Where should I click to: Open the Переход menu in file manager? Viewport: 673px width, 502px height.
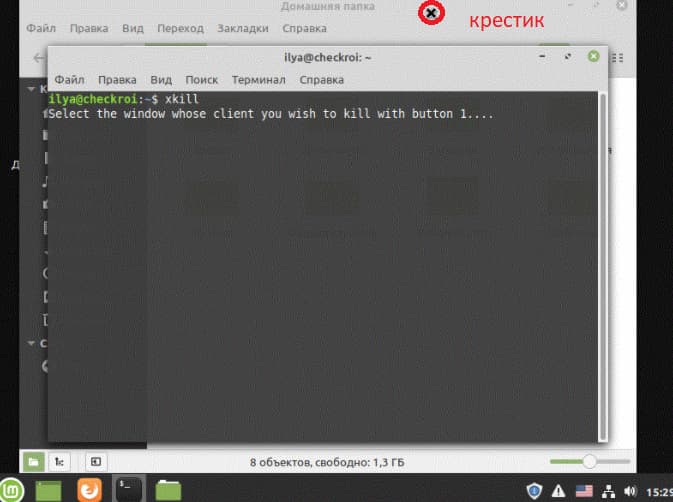pos(180,28)
